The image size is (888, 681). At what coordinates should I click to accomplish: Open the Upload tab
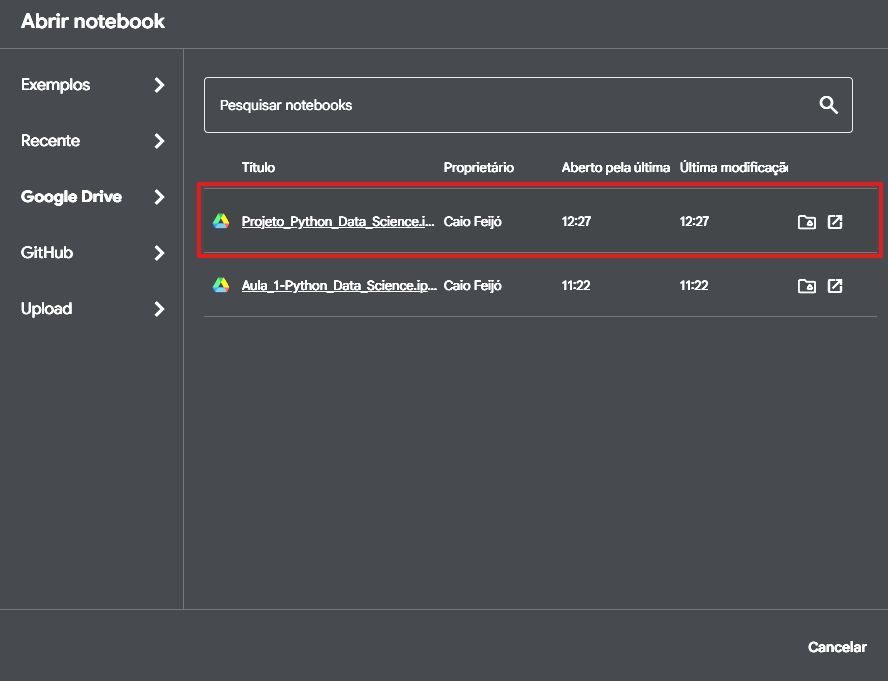point(46,309)
